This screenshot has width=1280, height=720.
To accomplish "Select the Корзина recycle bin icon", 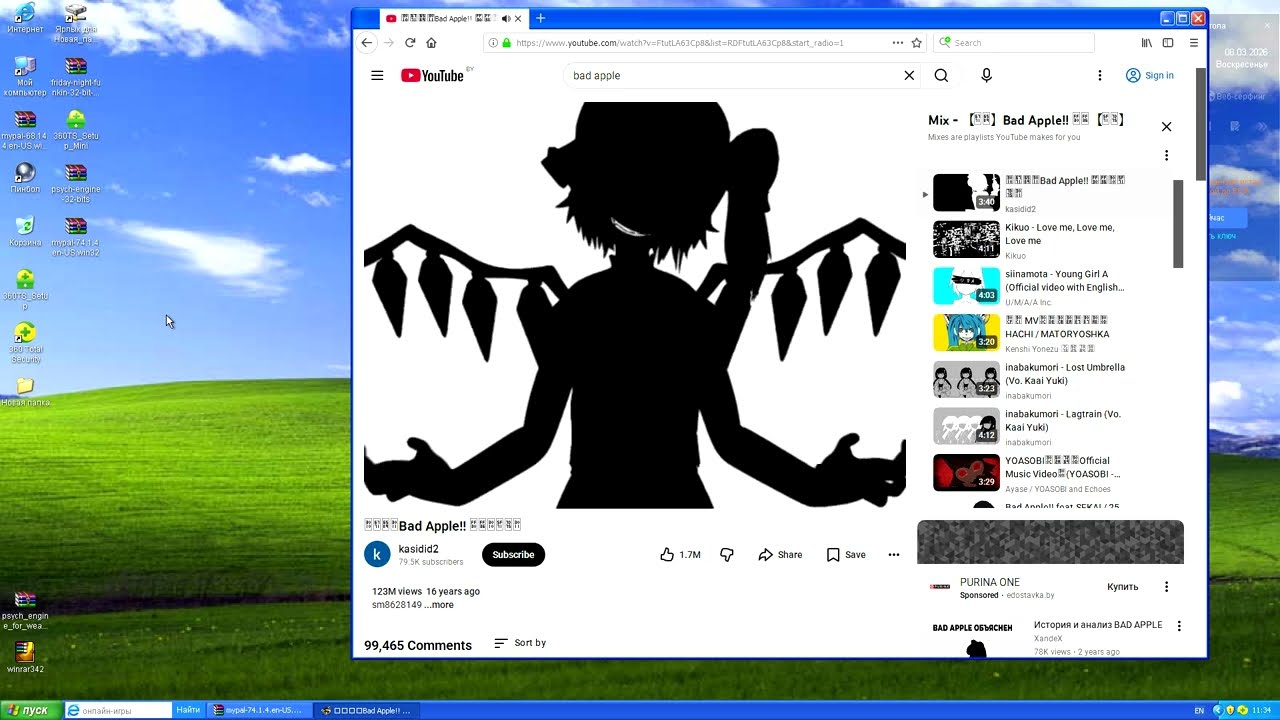I will click(25, 231).
